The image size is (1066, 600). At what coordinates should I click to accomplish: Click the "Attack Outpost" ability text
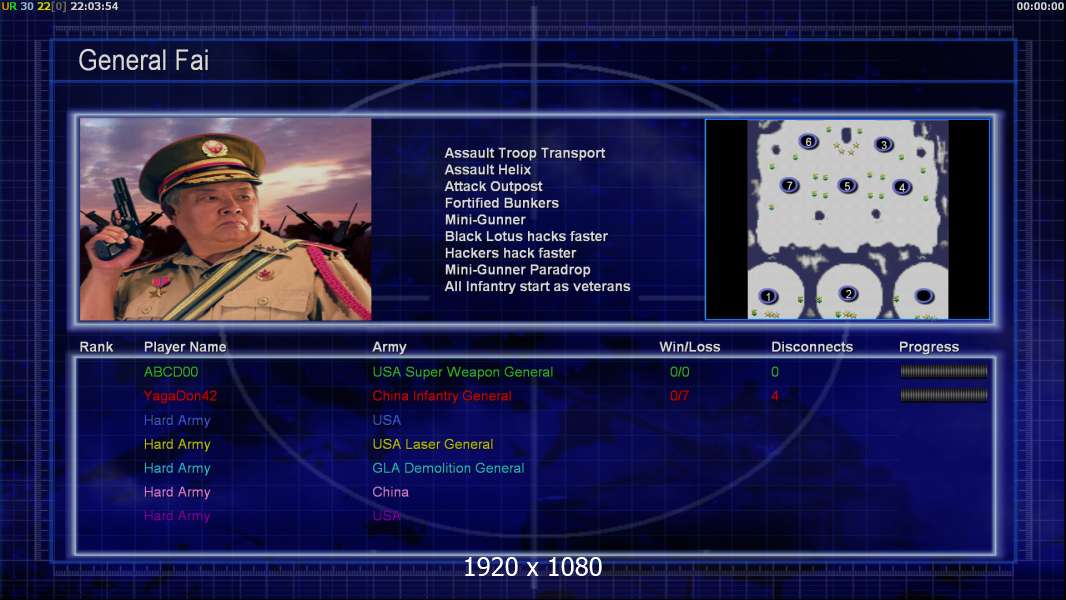(494, 186)
